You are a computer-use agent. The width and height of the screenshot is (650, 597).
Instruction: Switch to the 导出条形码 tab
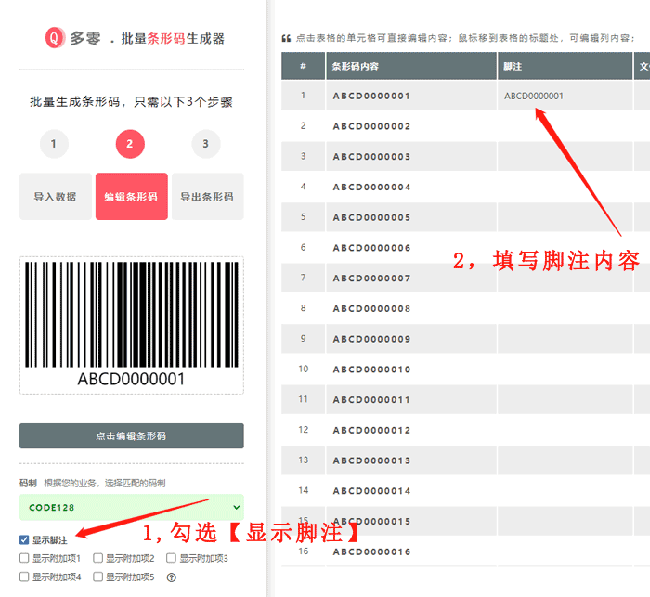pyautogui.click(x=208, y=197)
